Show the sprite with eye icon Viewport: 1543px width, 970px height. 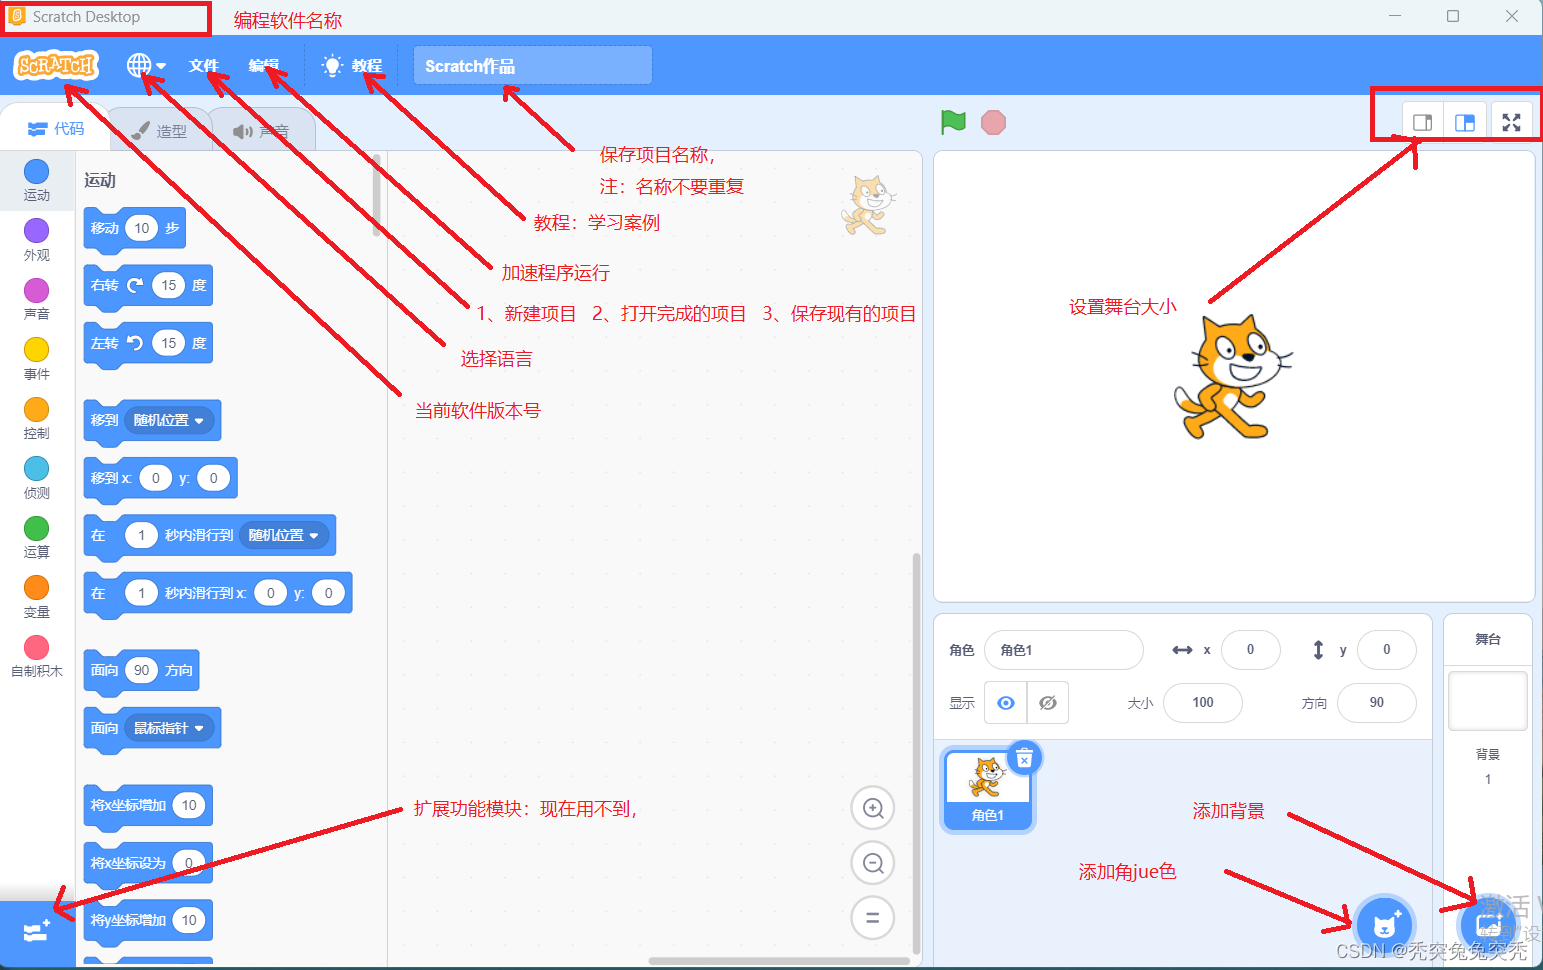[1006, 703]
